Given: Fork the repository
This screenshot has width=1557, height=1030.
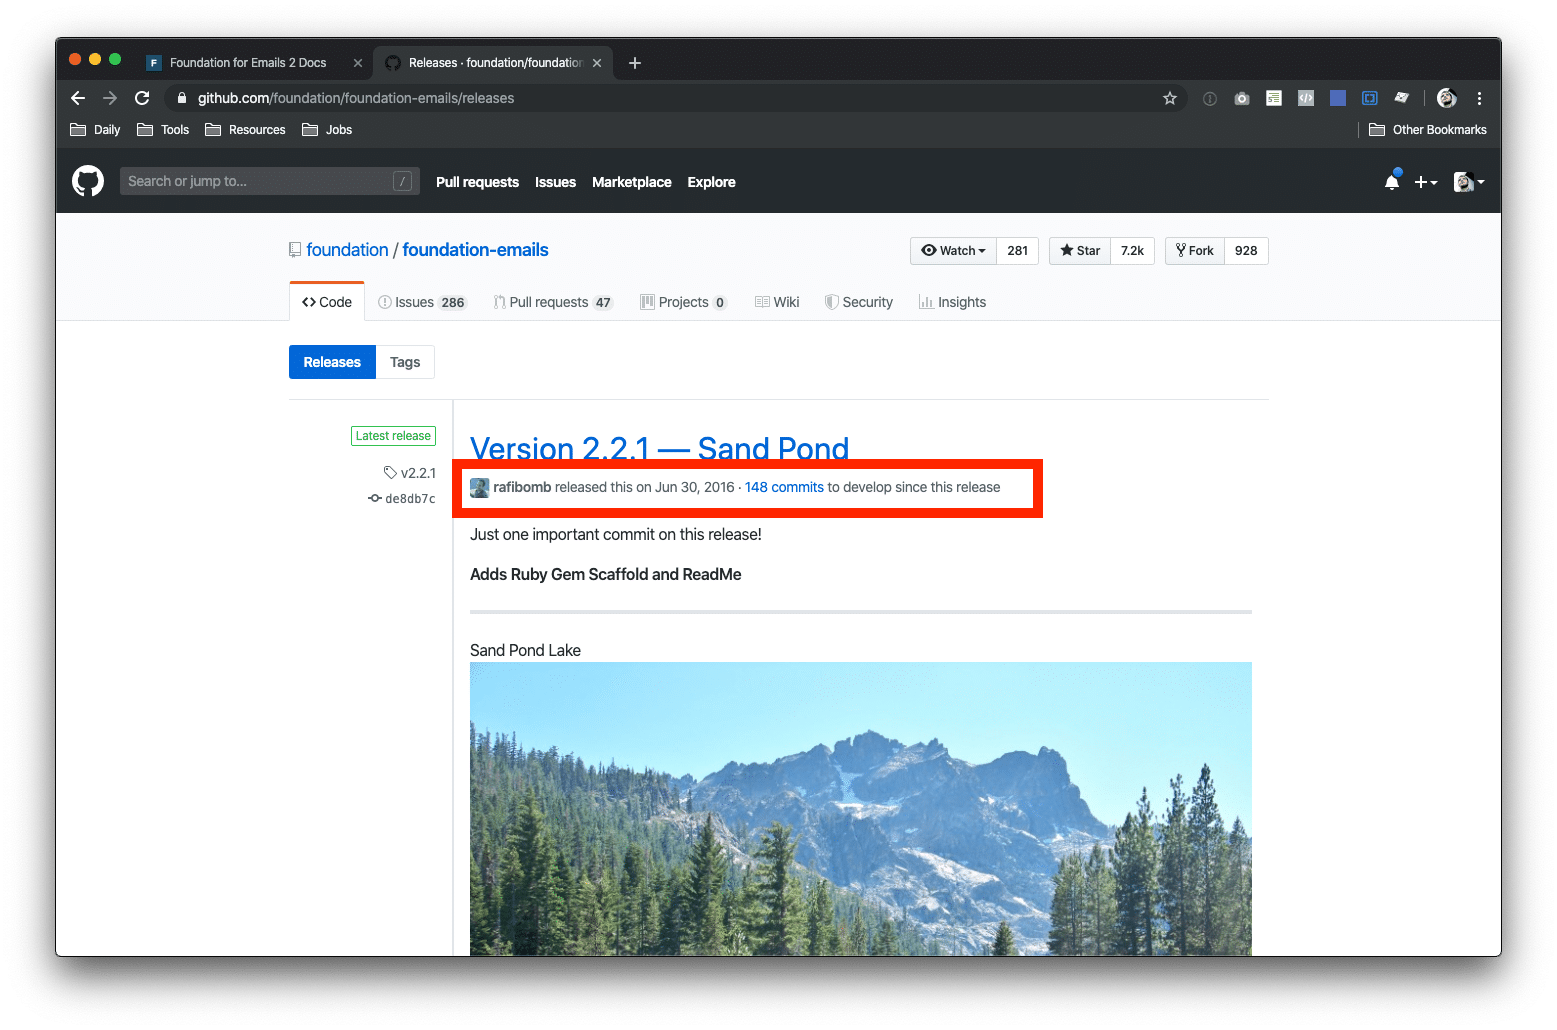Looking at the screenshot, I should point(1195,251).
